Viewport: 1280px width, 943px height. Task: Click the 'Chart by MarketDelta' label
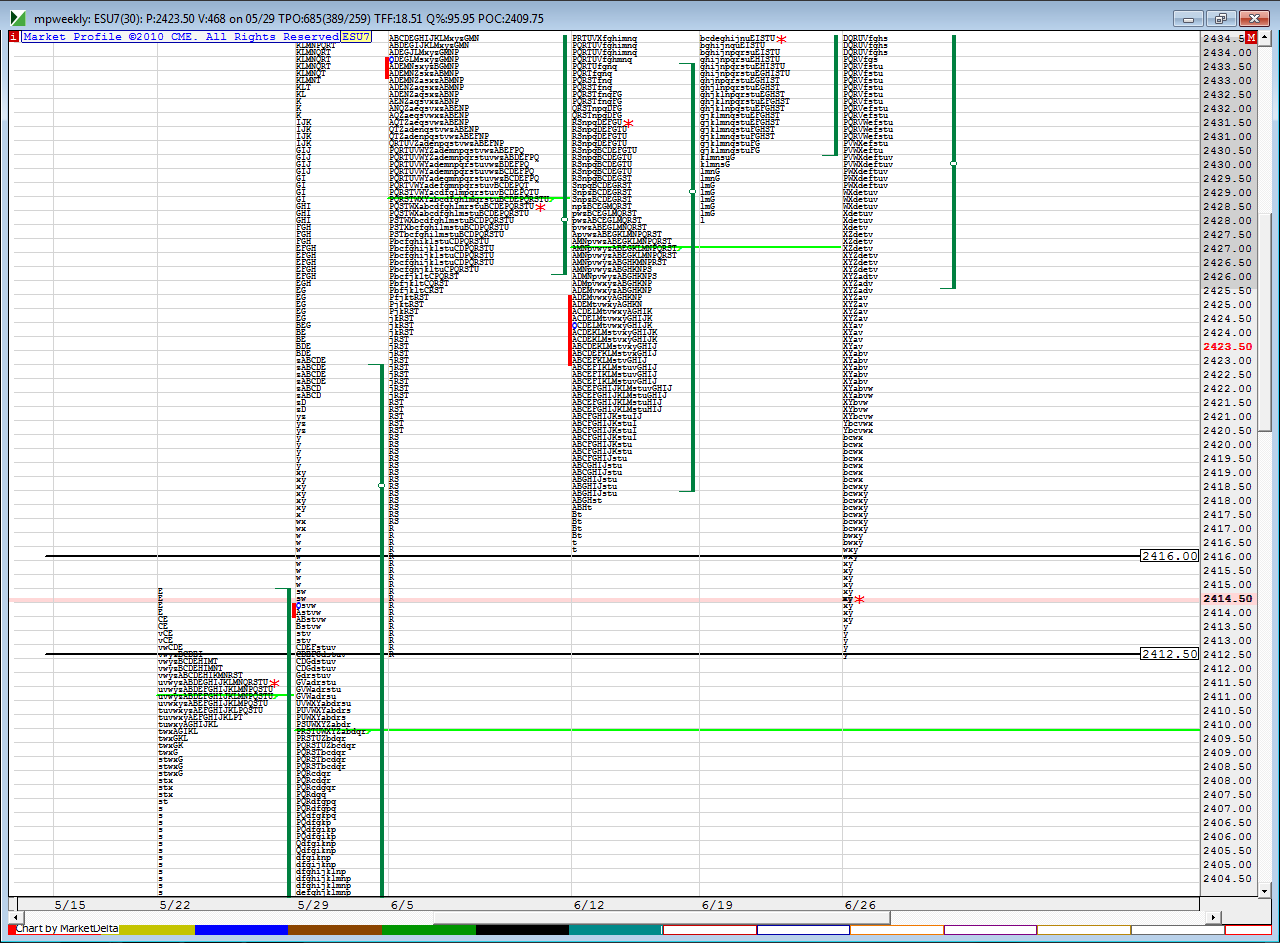[x=67, y=929]
